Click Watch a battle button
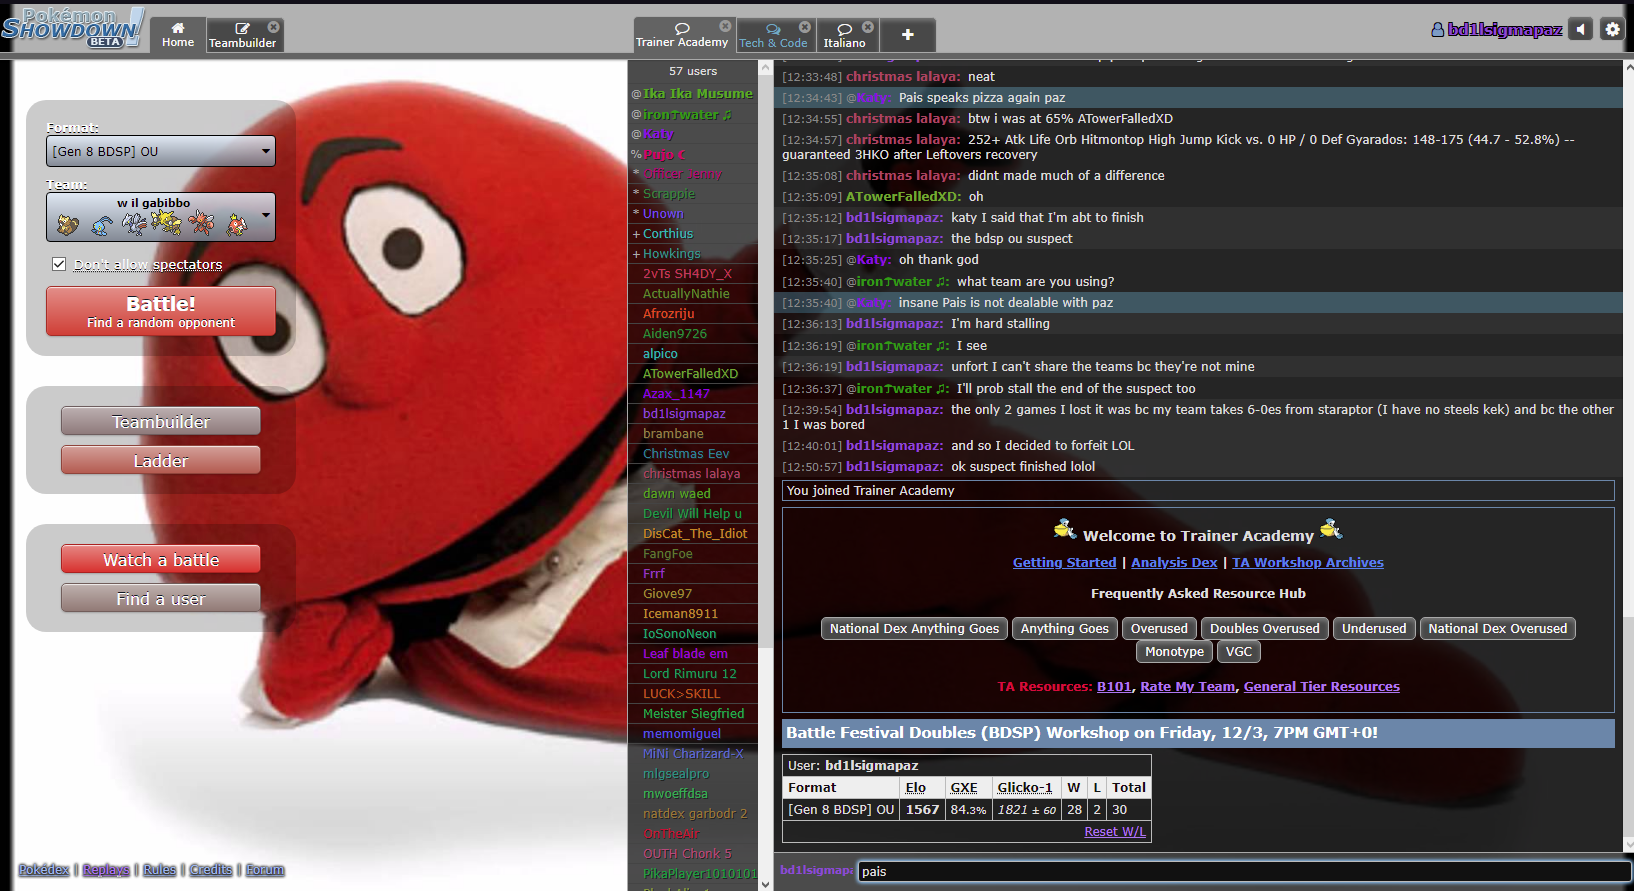The height and width of the screenshot is (891, 1634). point(160,560)
